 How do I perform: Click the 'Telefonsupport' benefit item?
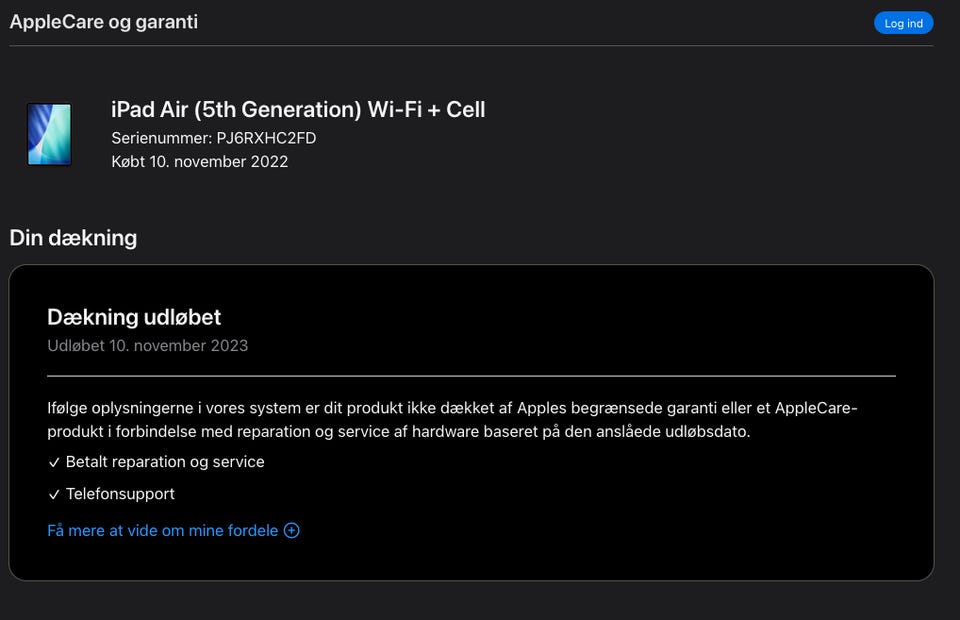[x=120, y=494]
